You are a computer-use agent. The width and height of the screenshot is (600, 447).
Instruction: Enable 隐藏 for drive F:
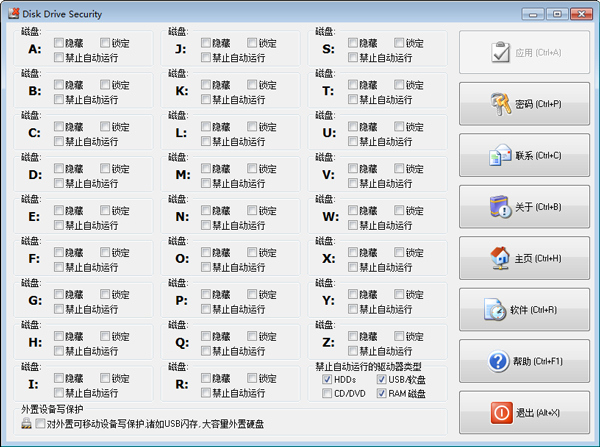click(x=59, y=252)
